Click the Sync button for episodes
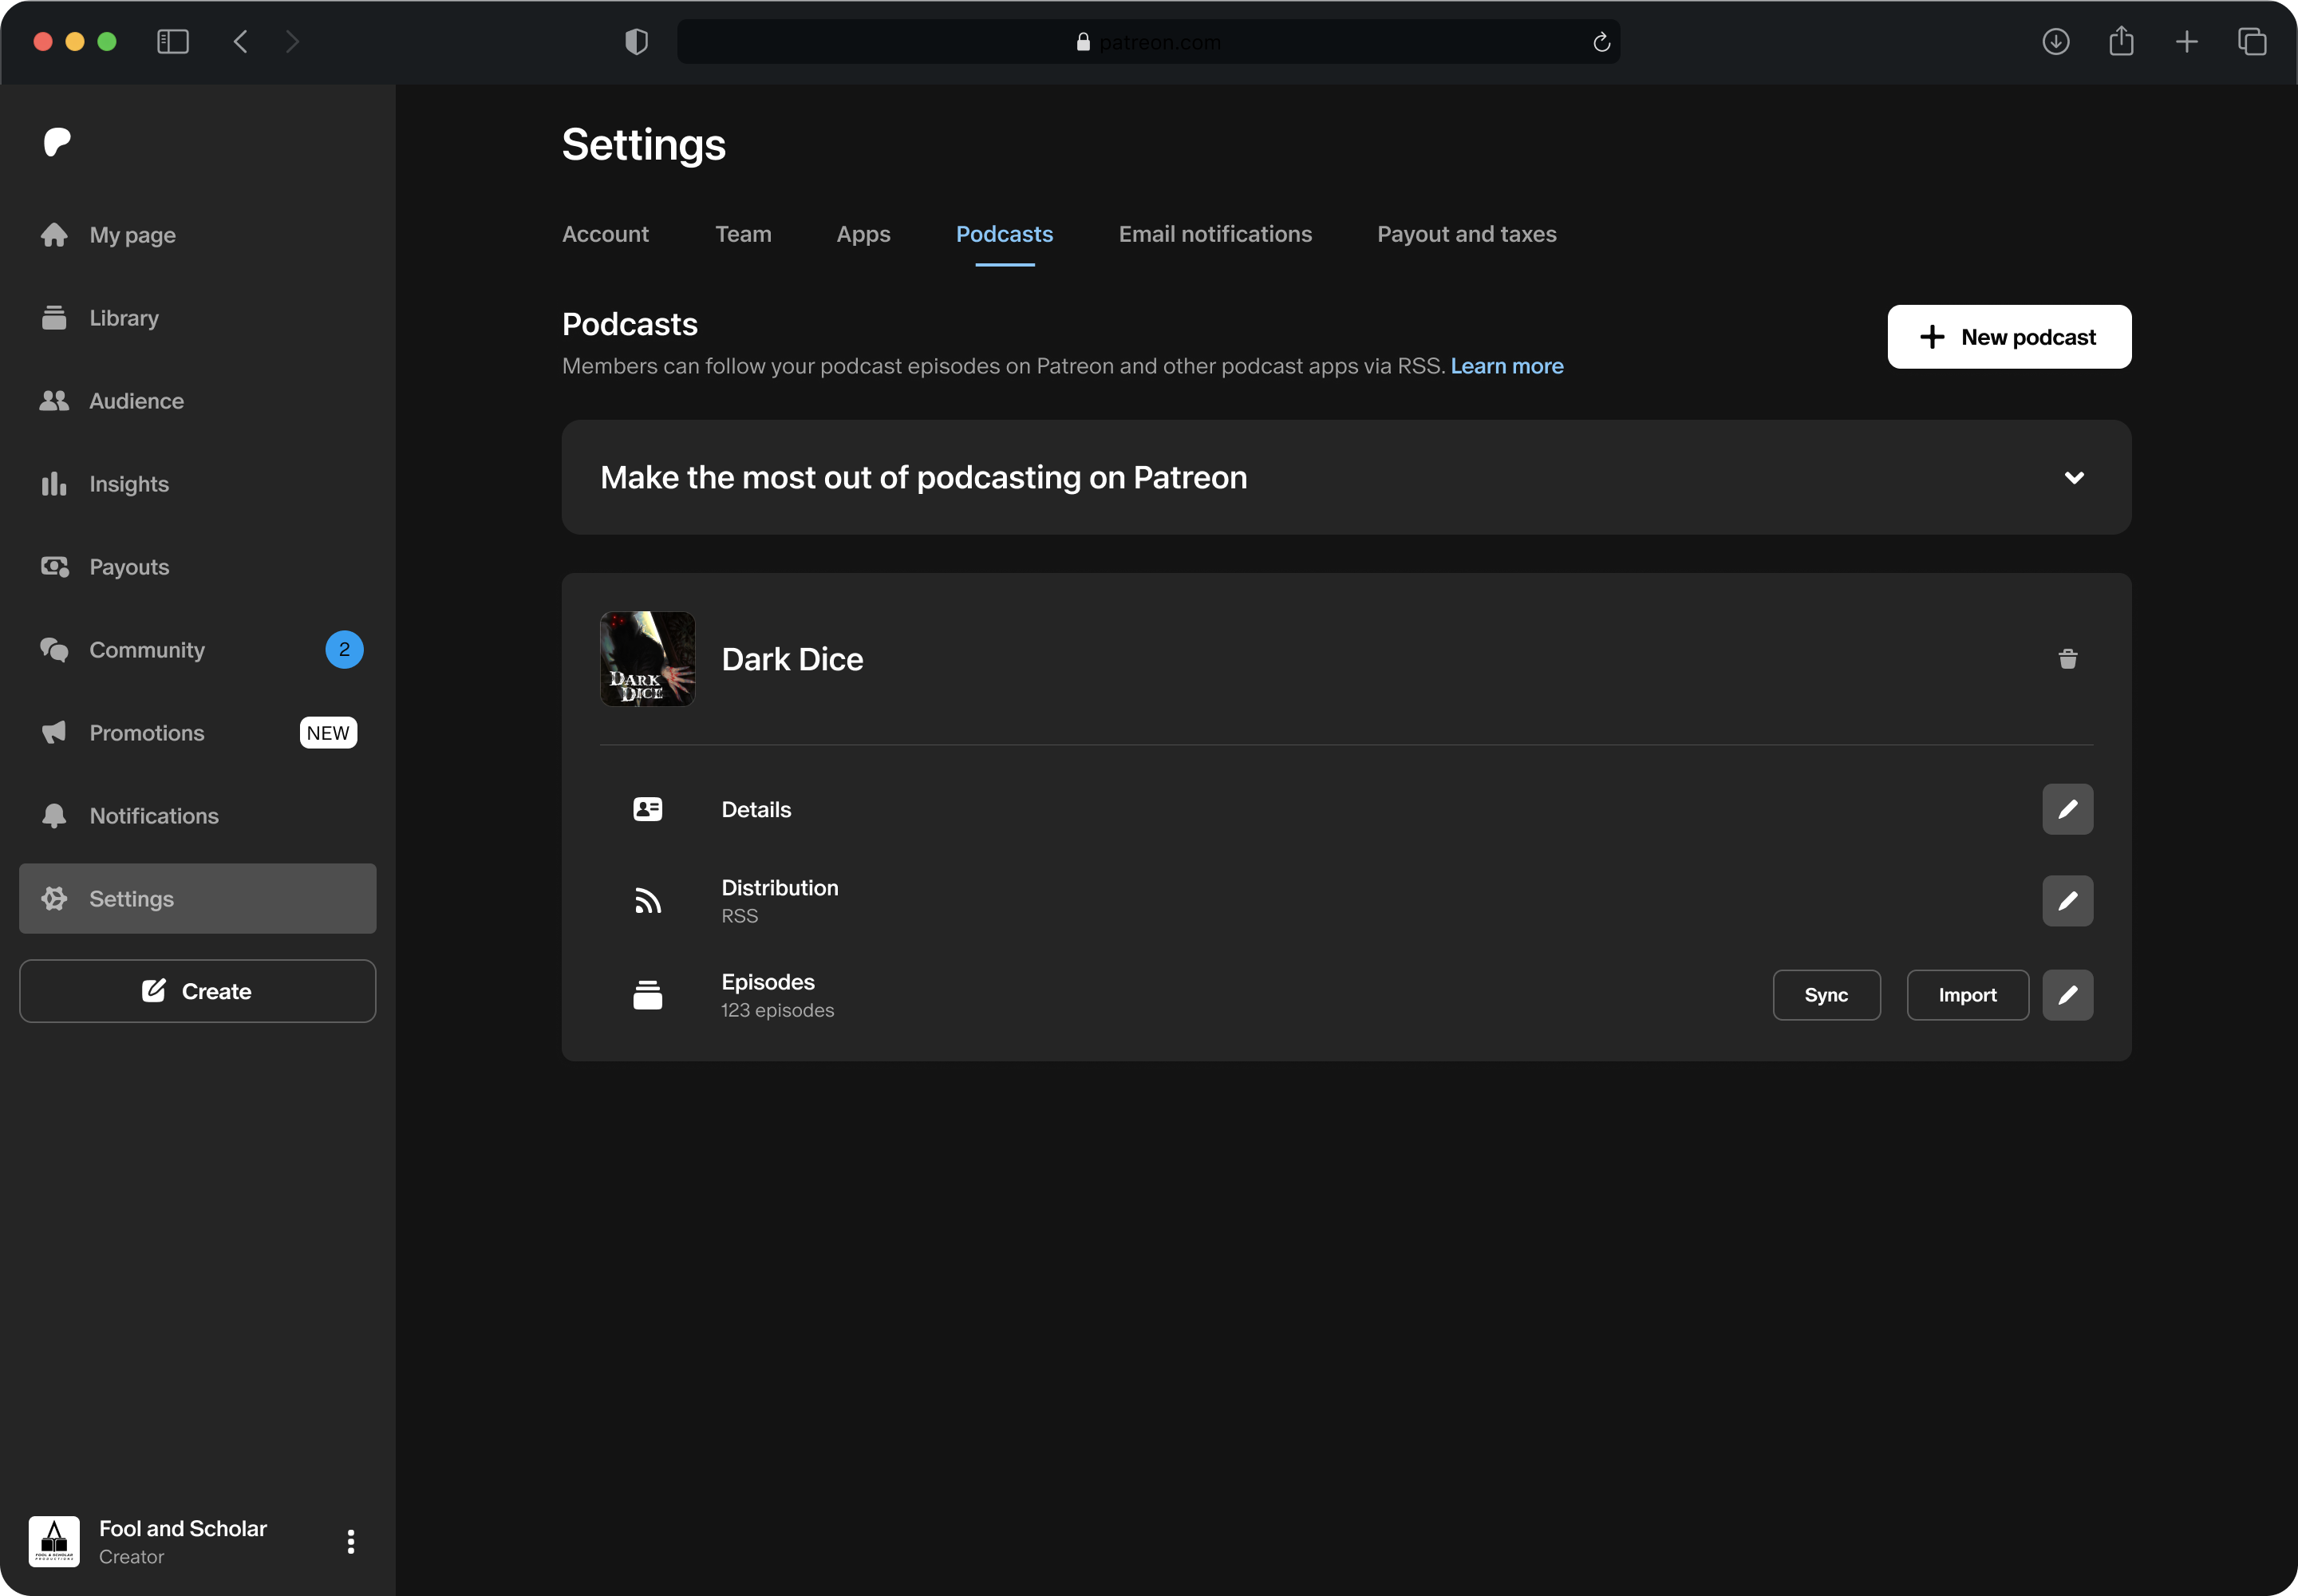Viewport: 2298px width, 1596px height. click(x=1826, y=995)
